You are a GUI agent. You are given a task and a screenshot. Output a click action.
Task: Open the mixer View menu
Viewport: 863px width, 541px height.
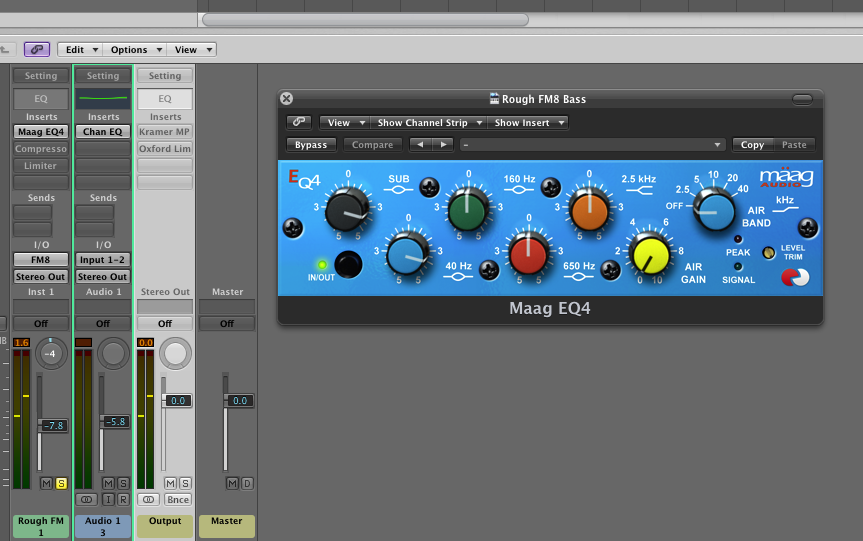192,50
